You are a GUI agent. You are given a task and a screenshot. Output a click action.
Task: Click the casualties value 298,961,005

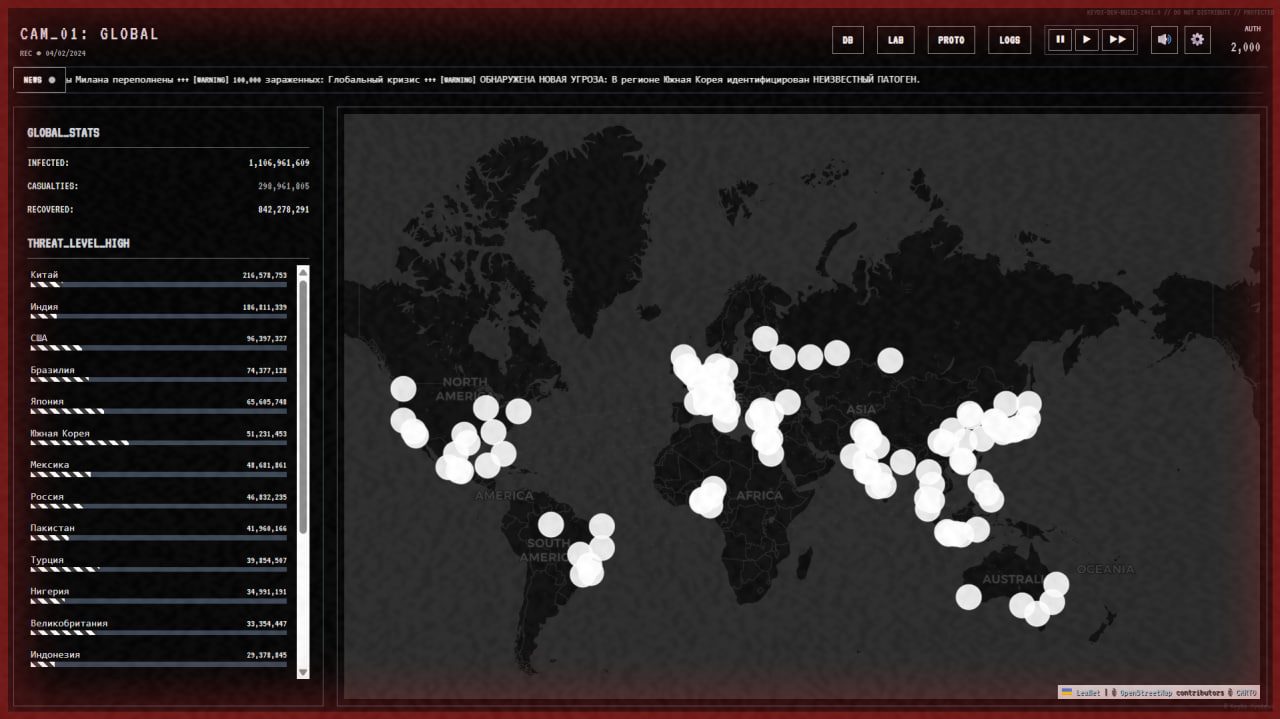[284, 186]
